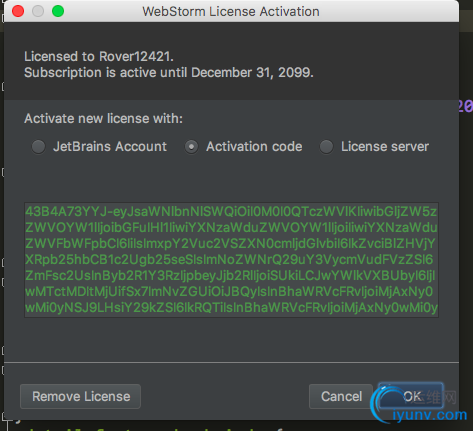Click the WebStorm License Activation title bar
The image size is (473, 431).
(x=231, y=11)
